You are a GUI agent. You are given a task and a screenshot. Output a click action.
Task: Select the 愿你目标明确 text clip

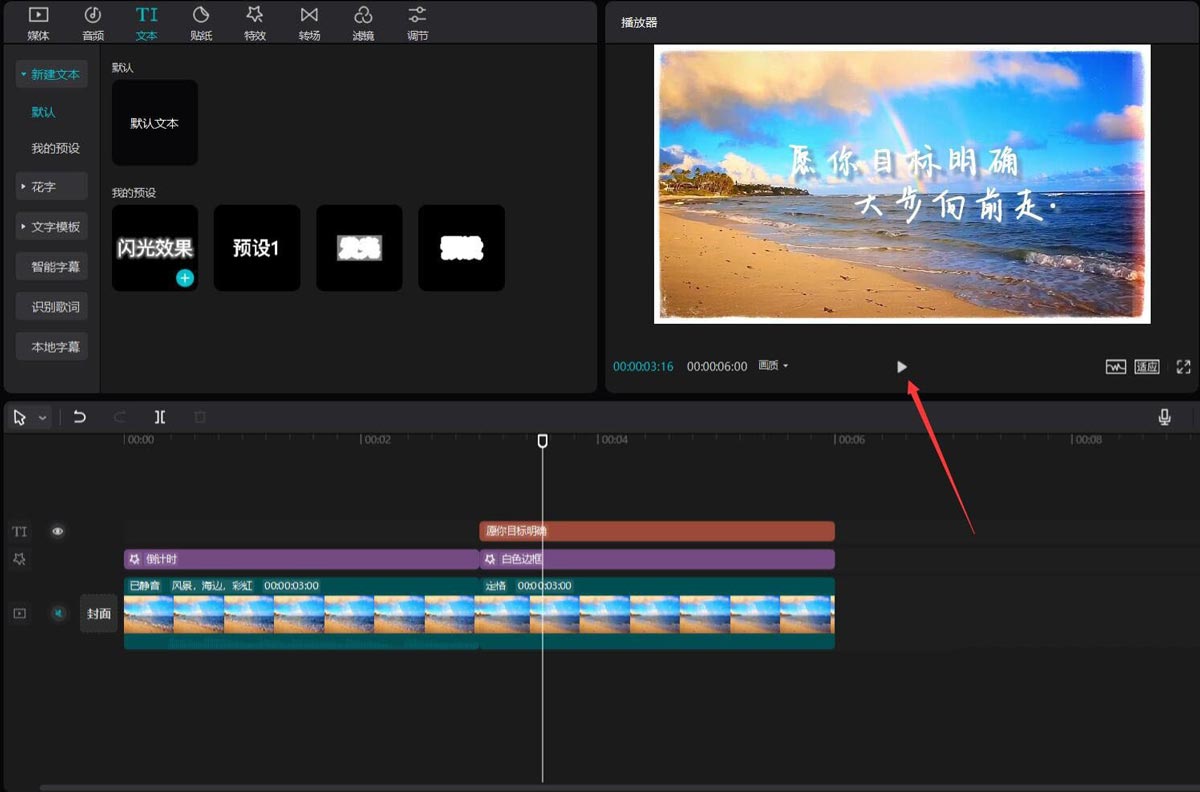[657, 531]
